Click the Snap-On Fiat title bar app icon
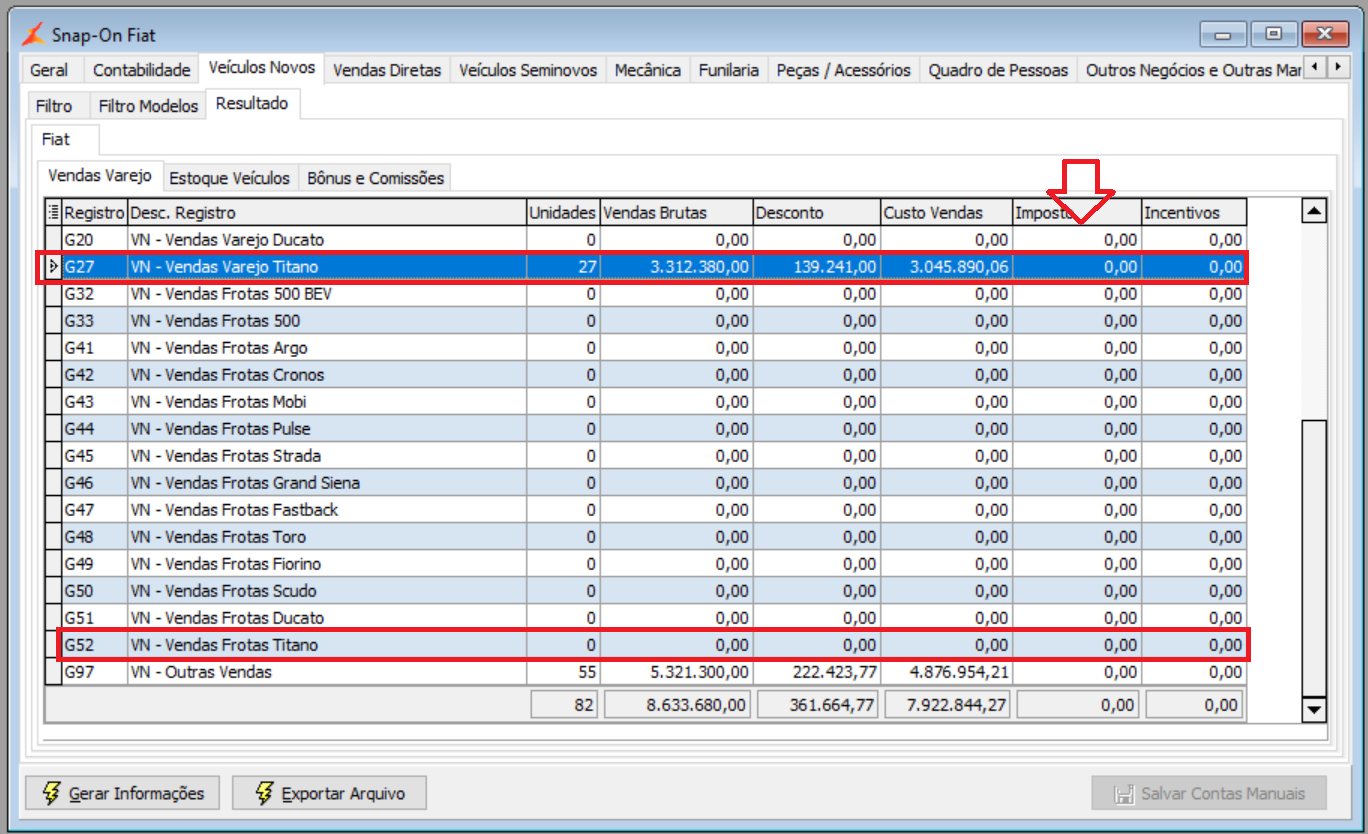Image resolution: width=1368 pixels, height=834 pixels. pos(34,35)
